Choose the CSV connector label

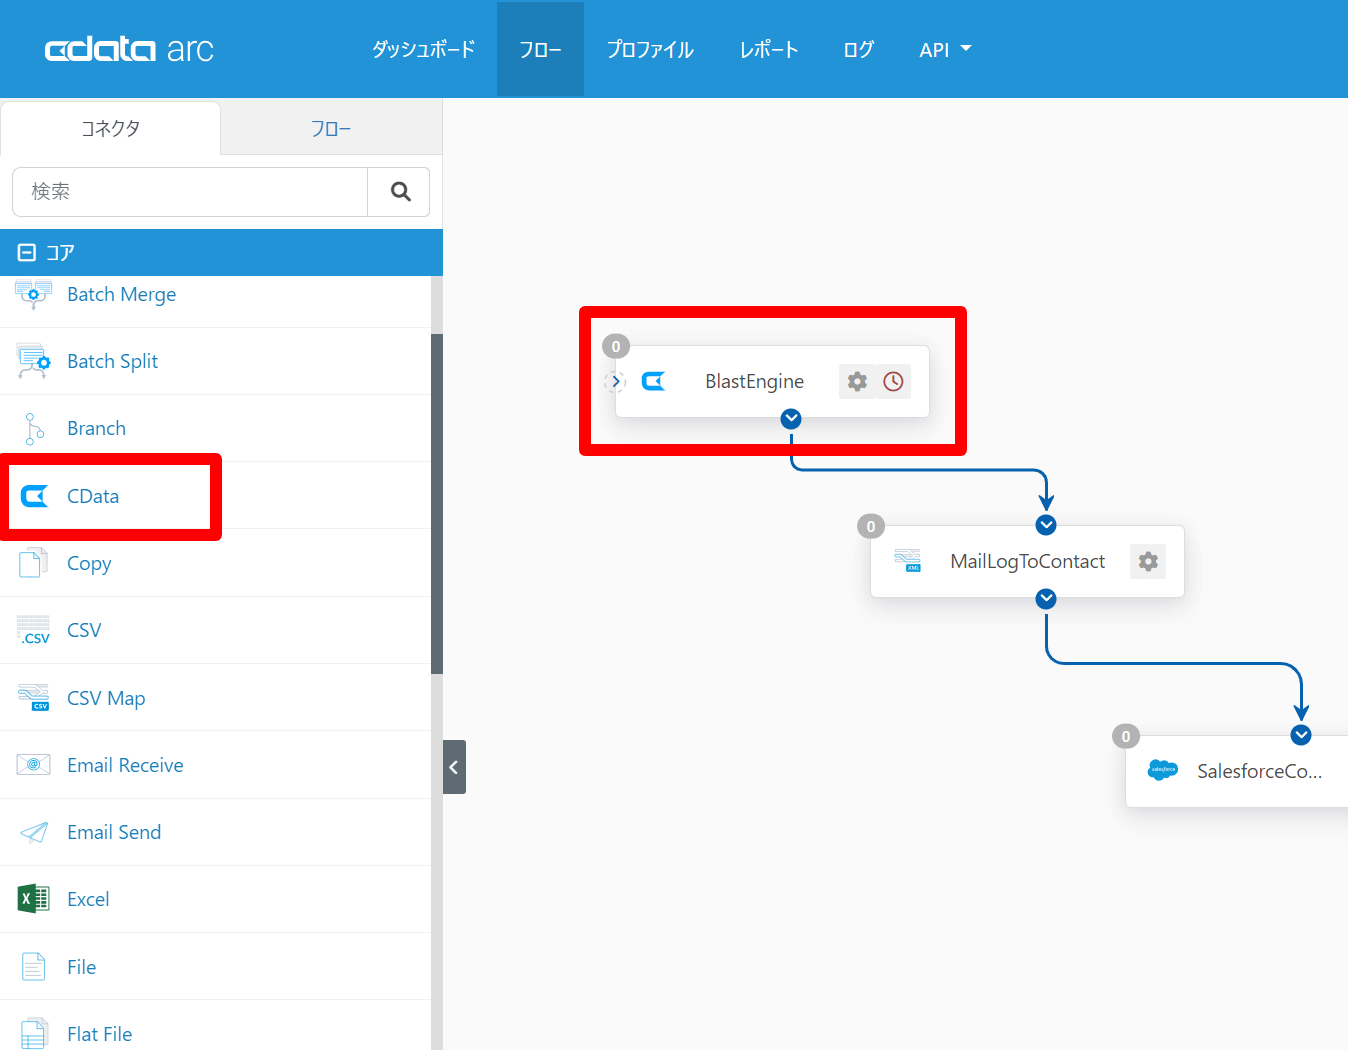coord(84,630)
